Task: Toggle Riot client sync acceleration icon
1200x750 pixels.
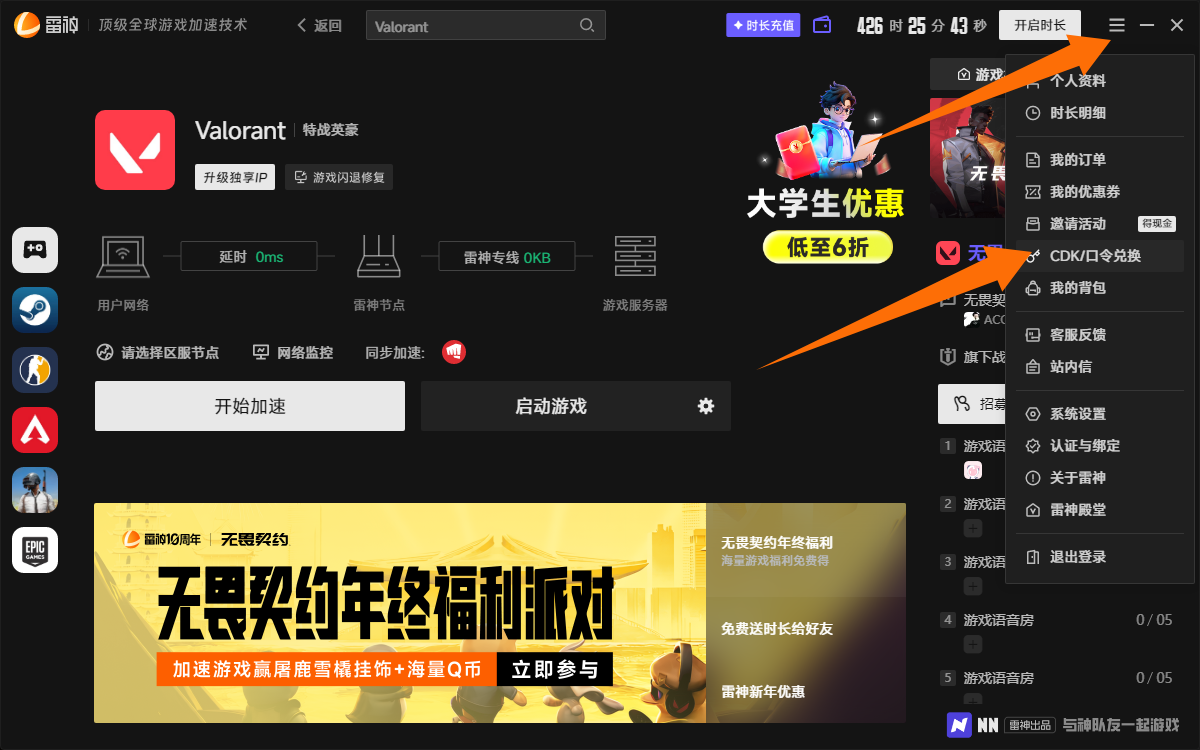Action: tap(454, 352)
